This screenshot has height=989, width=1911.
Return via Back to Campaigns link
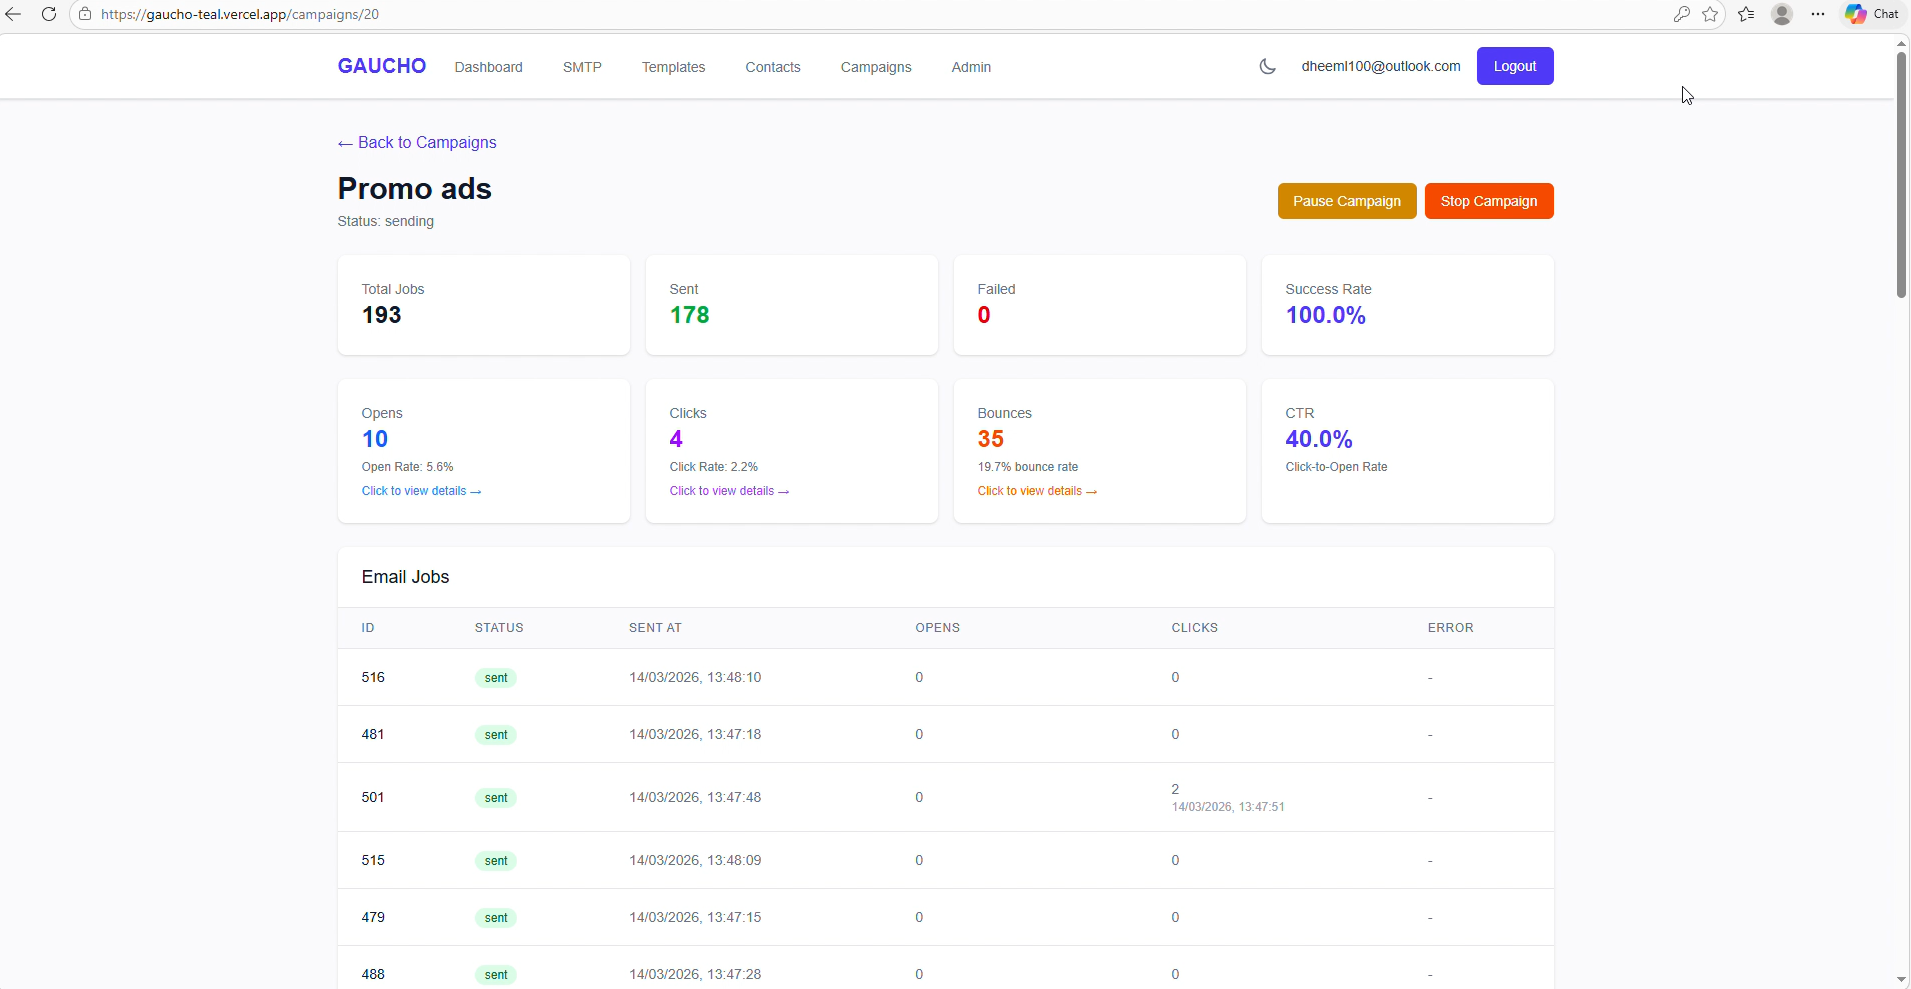[416, 142]
